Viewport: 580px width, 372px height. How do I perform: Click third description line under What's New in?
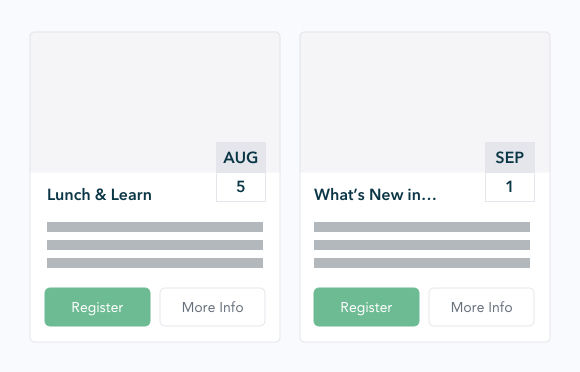click(x=422, y=263)
